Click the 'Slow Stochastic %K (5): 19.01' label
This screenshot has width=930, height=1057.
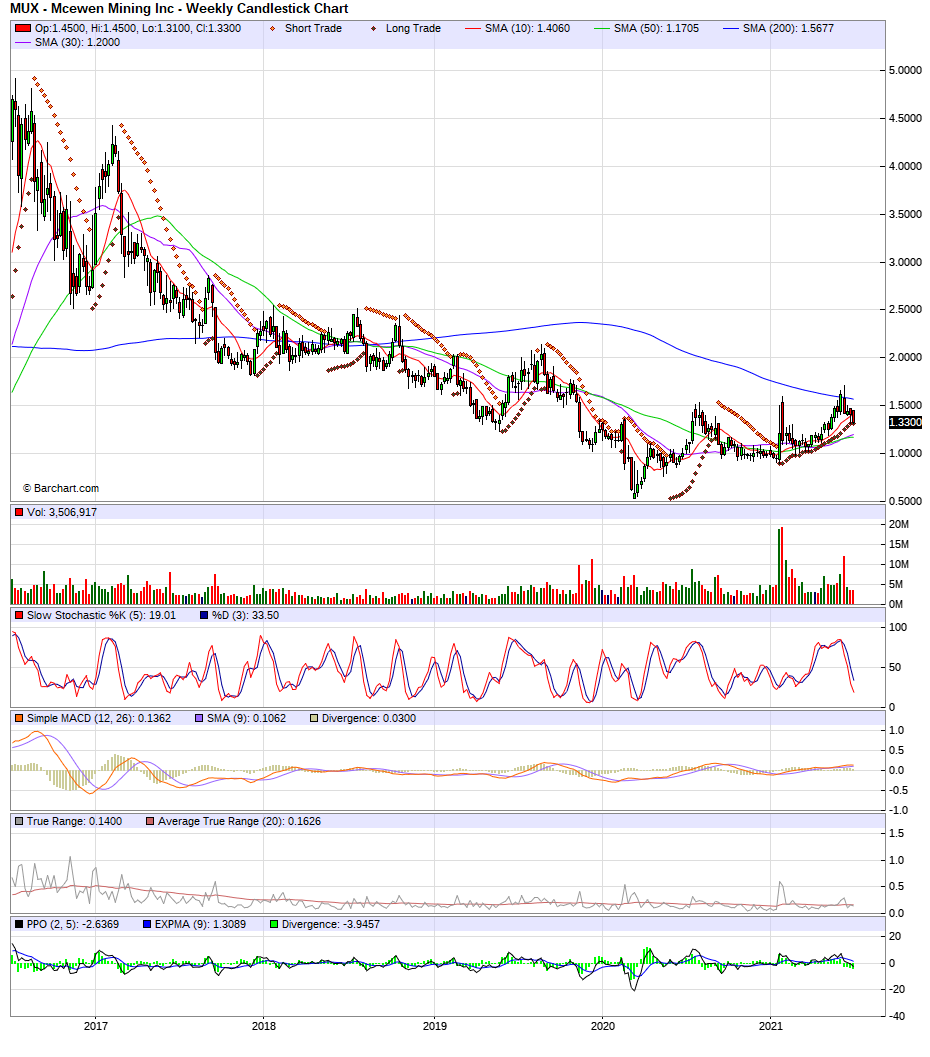tap(101, 615)
